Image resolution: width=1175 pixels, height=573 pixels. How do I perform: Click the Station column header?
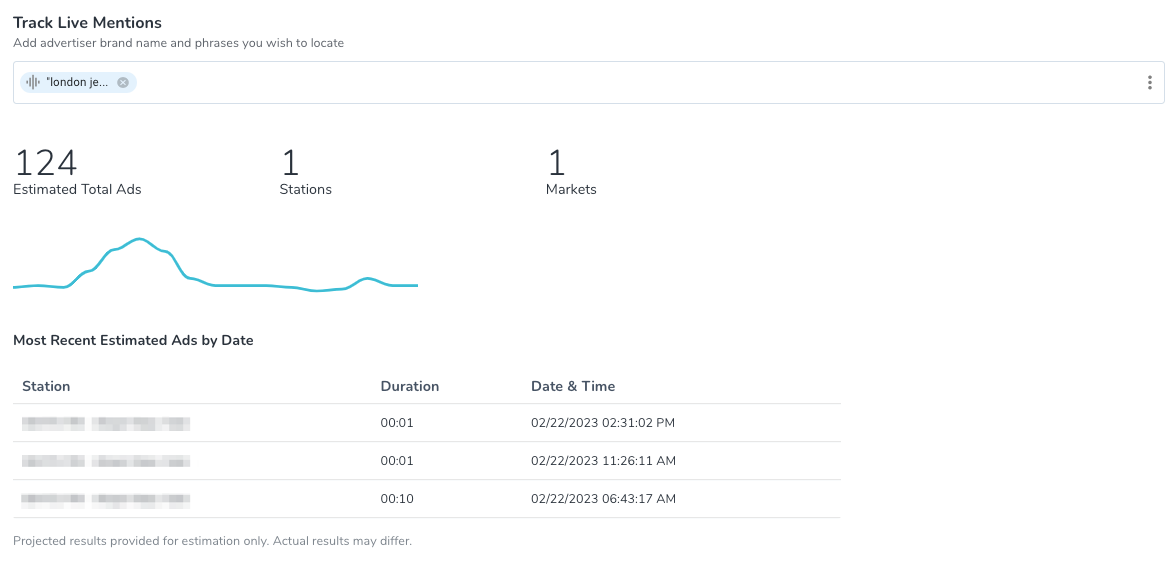(x=46, y=386)
